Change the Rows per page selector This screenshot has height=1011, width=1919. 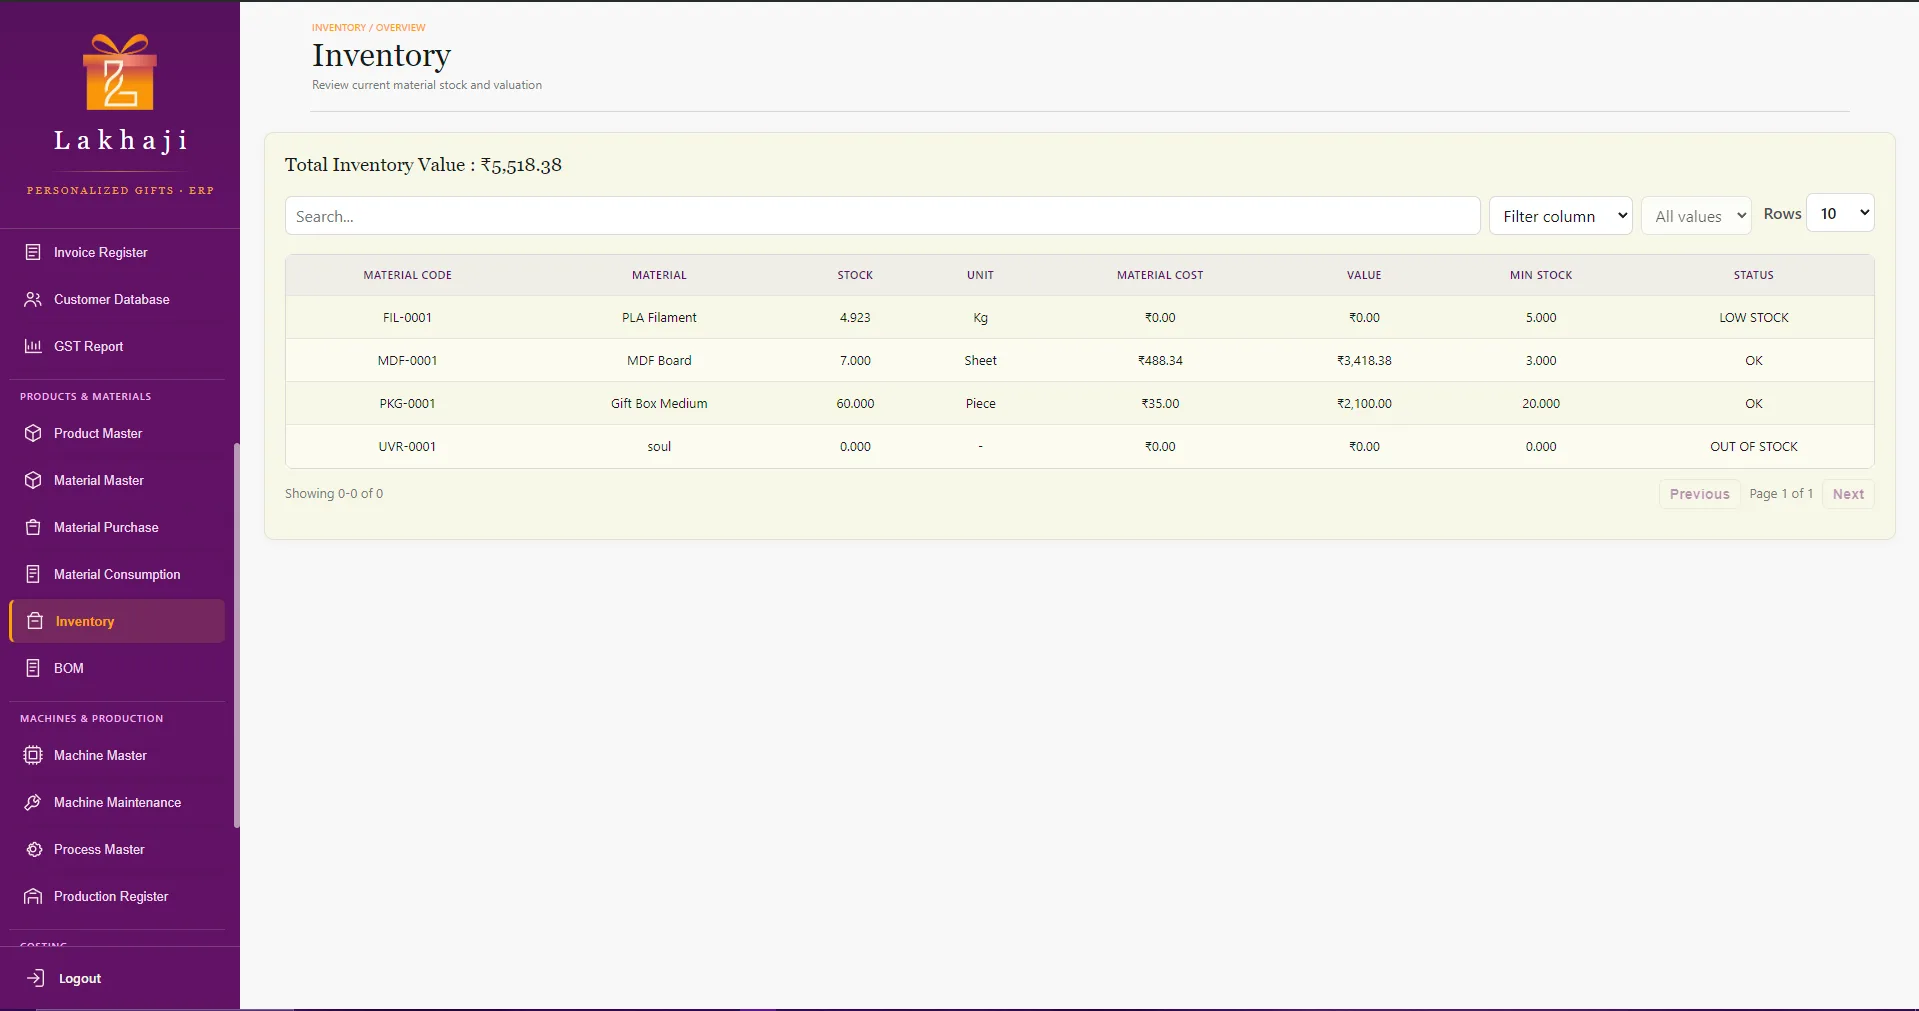[1840, 213]
